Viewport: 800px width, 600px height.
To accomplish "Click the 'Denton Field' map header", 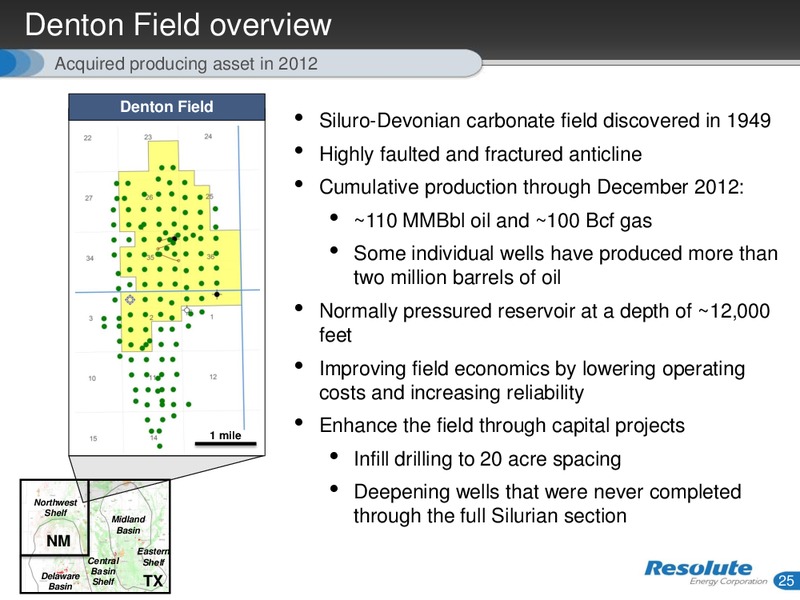I will tap(167, 107).
